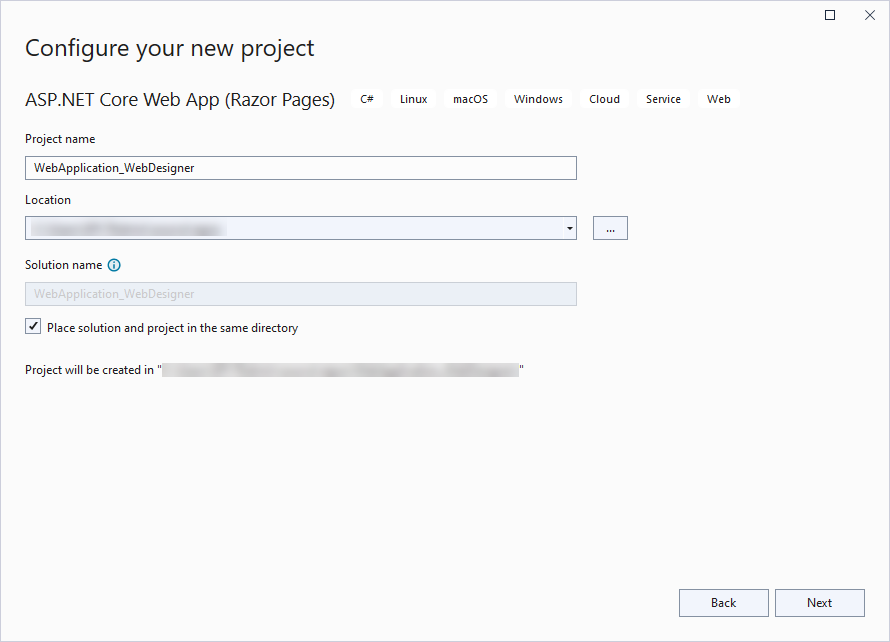Click the macOS tag

[x=470, y=99]
